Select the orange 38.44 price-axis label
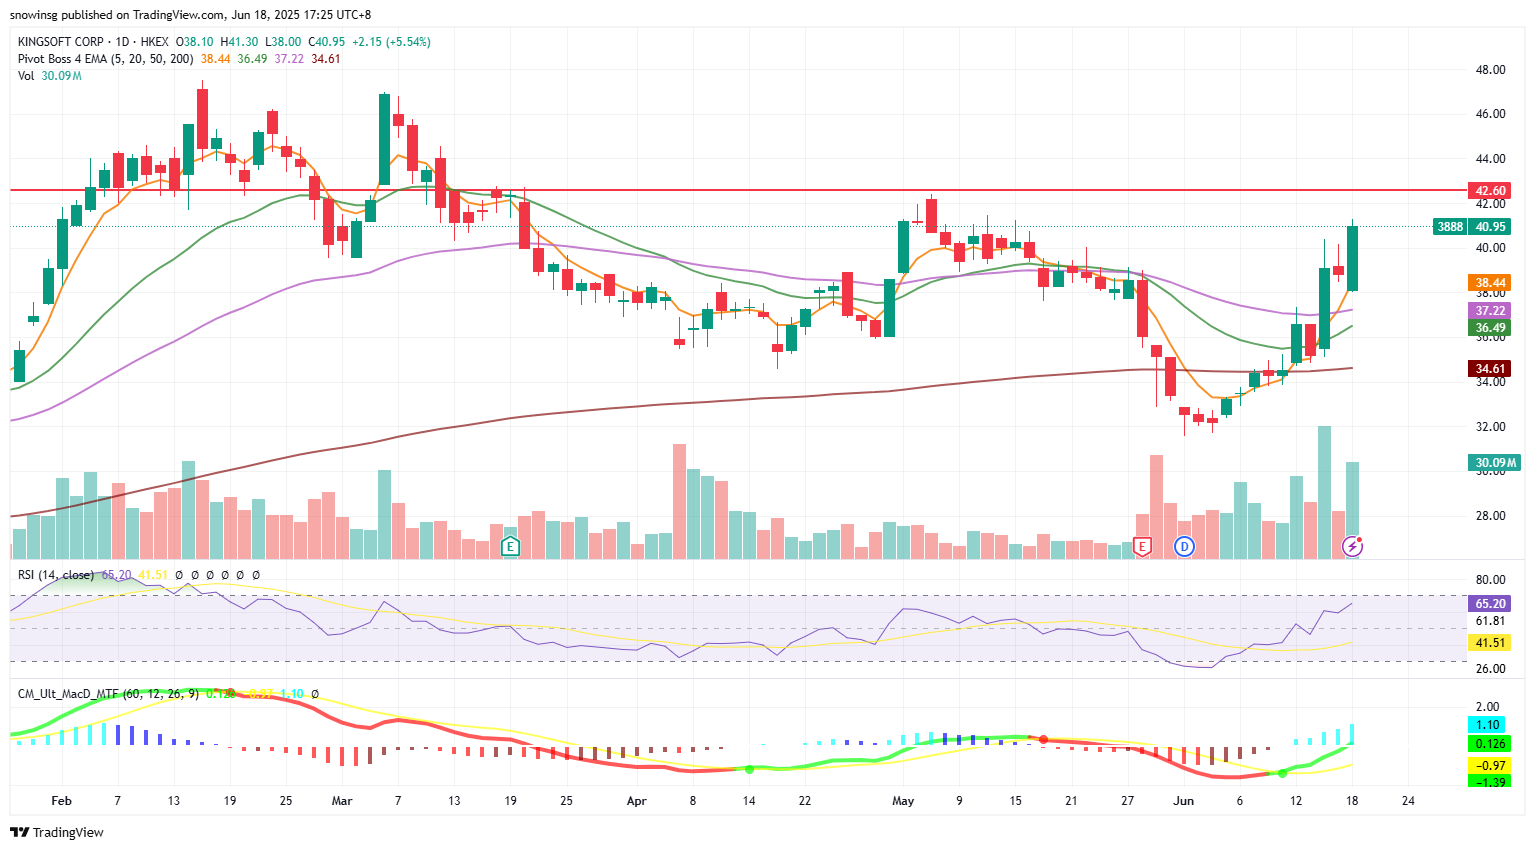This screenshot has height=850, width=1535. (x=1490, y=283)
